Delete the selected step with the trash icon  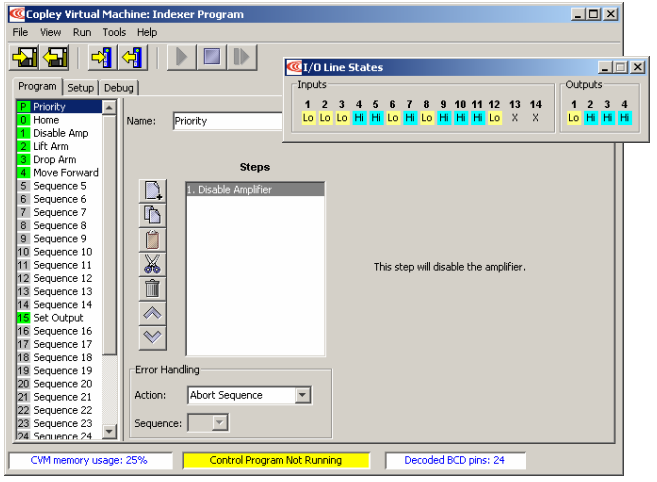click(153, 289)
